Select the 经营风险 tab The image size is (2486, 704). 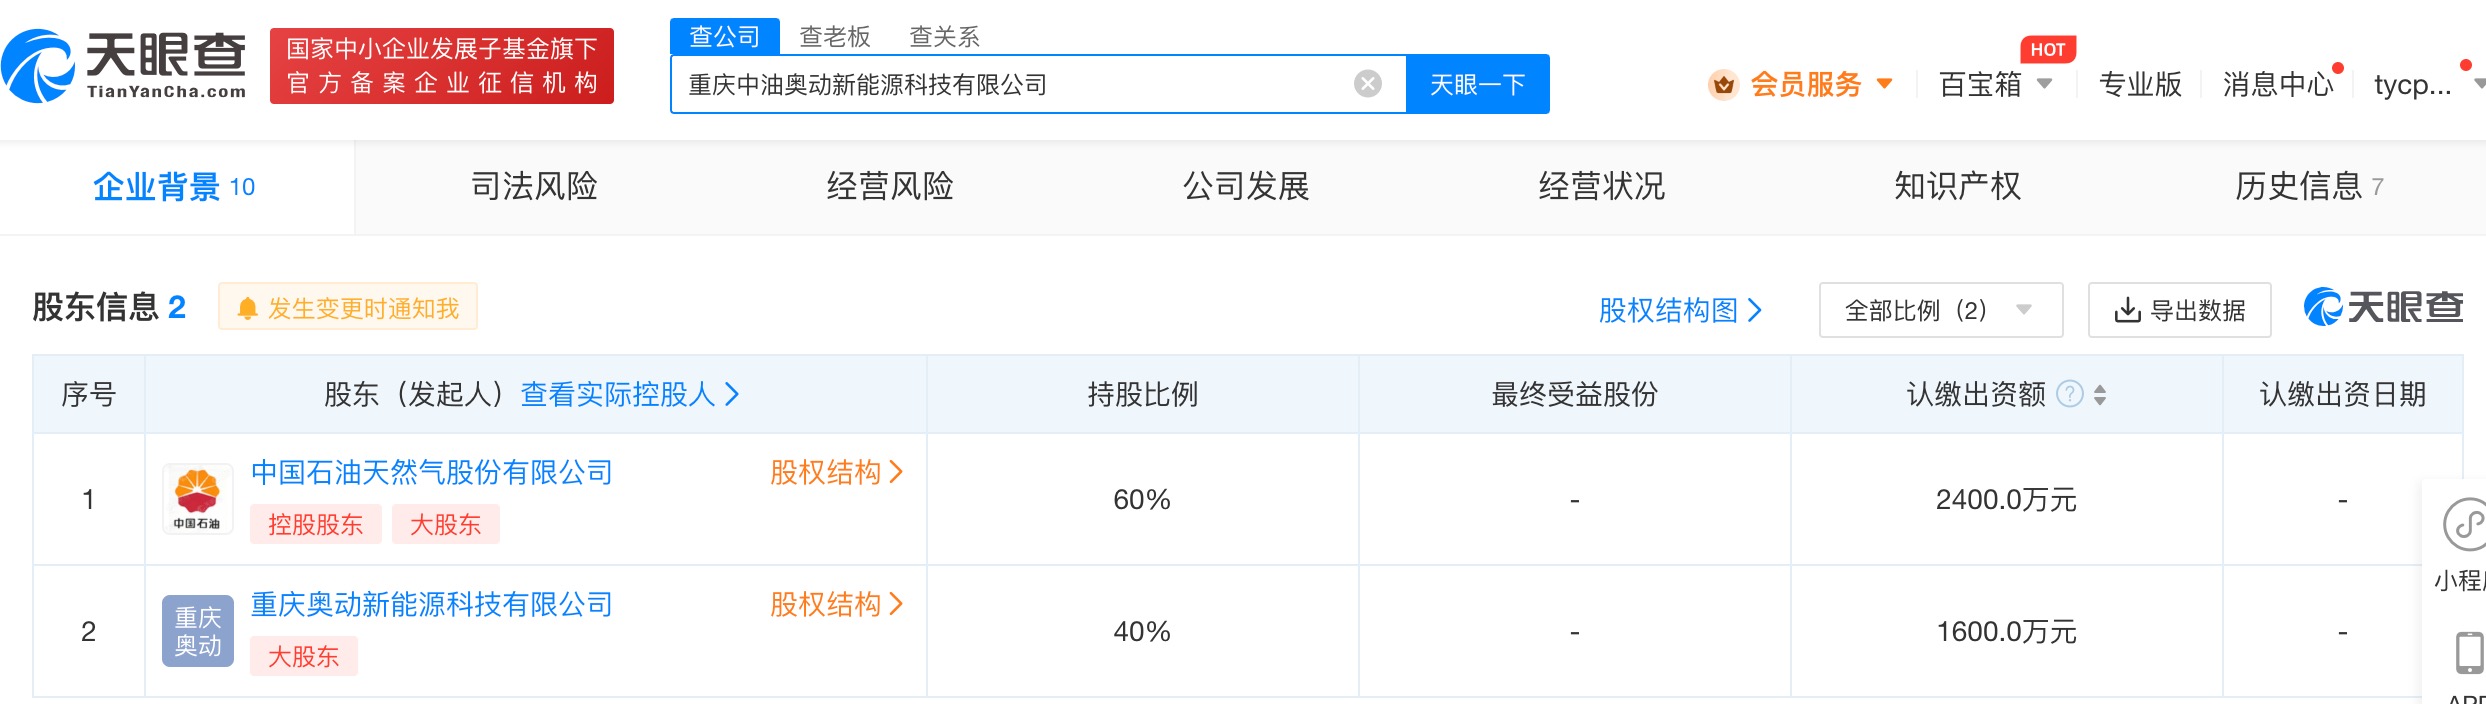[x=890, y=187]
